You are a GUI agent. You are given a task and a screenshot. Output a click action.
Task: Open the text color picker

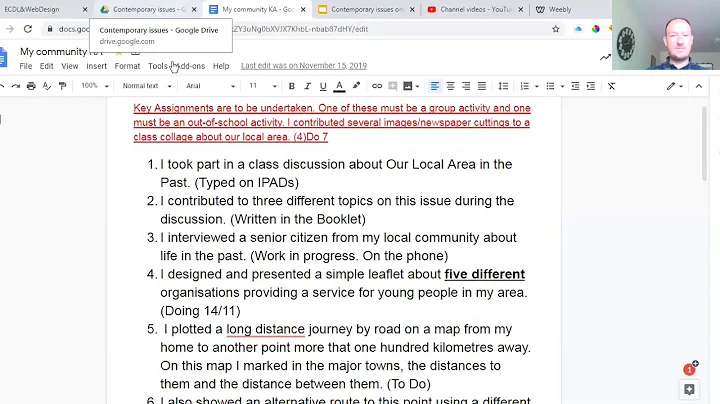339,86
